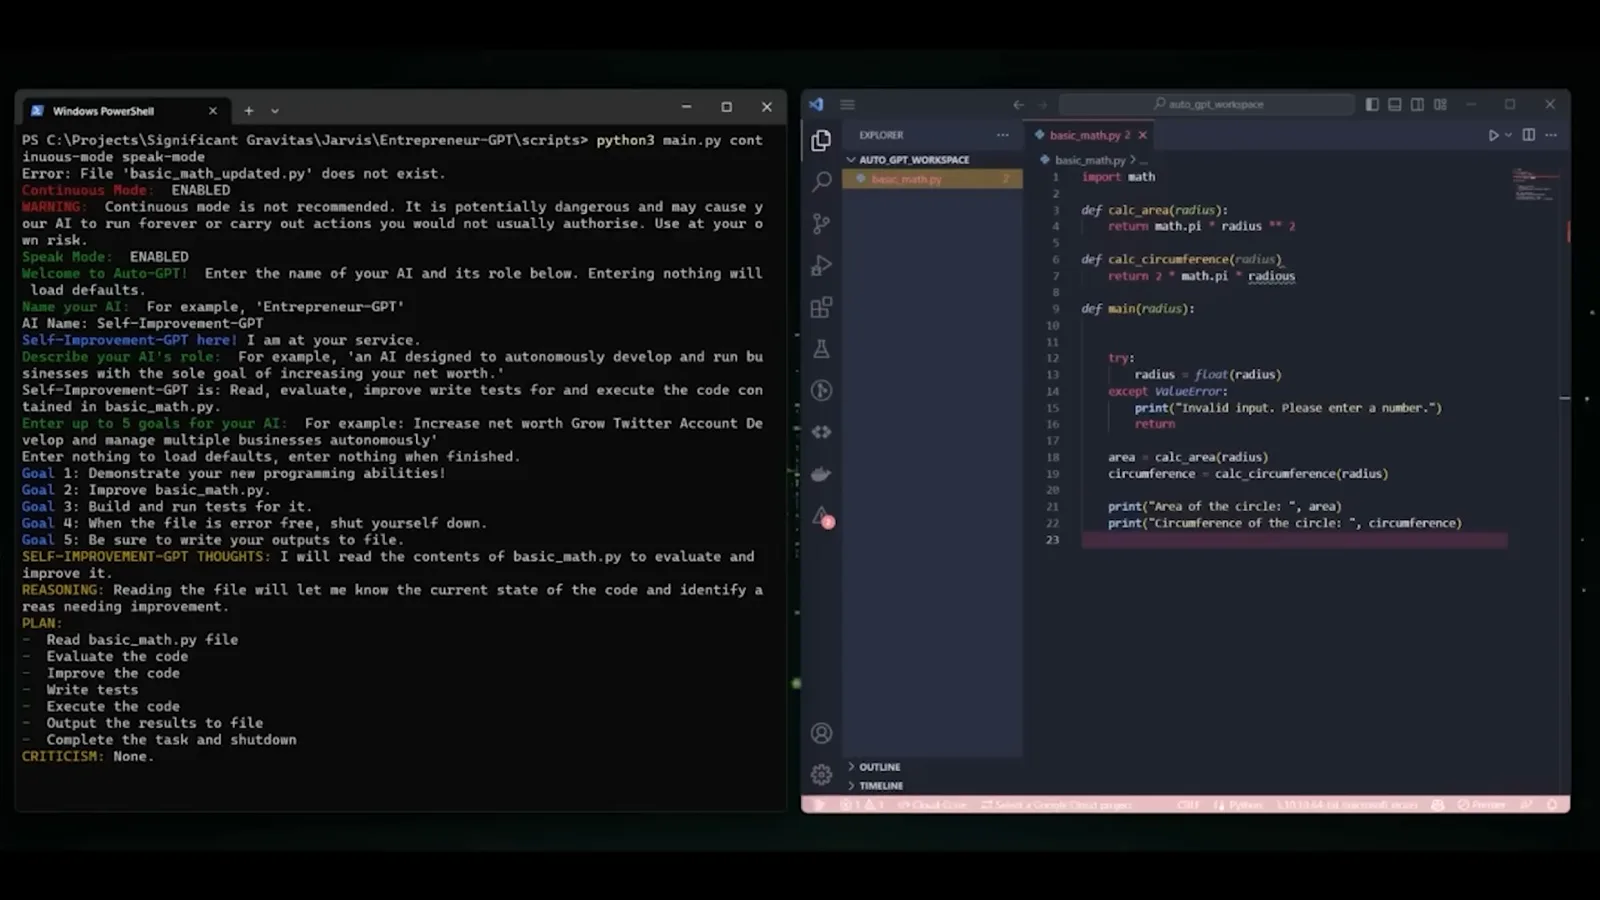The width and height of the screenshot is (1600, 900).
Task: Click the basic_math.py breadcrumb
Action: click(1089, 160)
